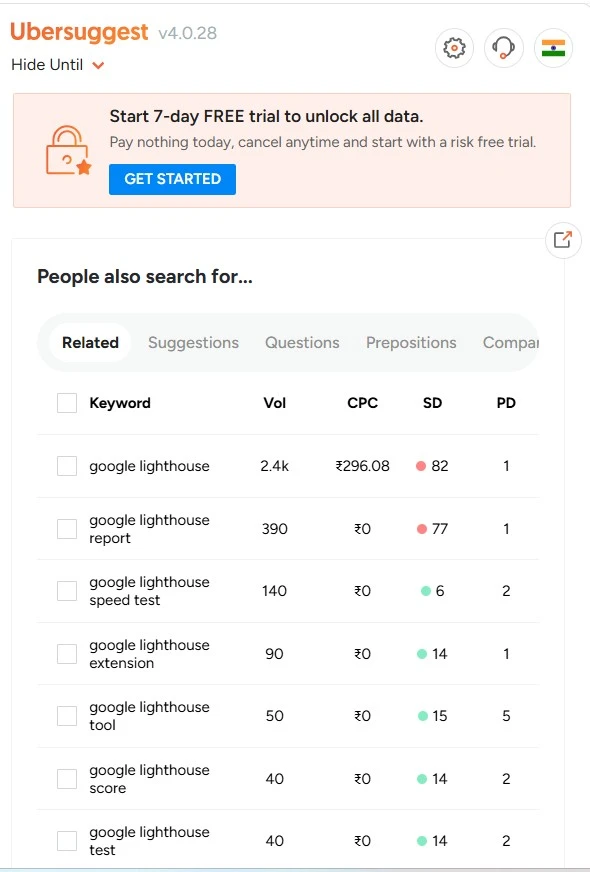Check the google lighthouse test checkbox

(x=66, y=840)
